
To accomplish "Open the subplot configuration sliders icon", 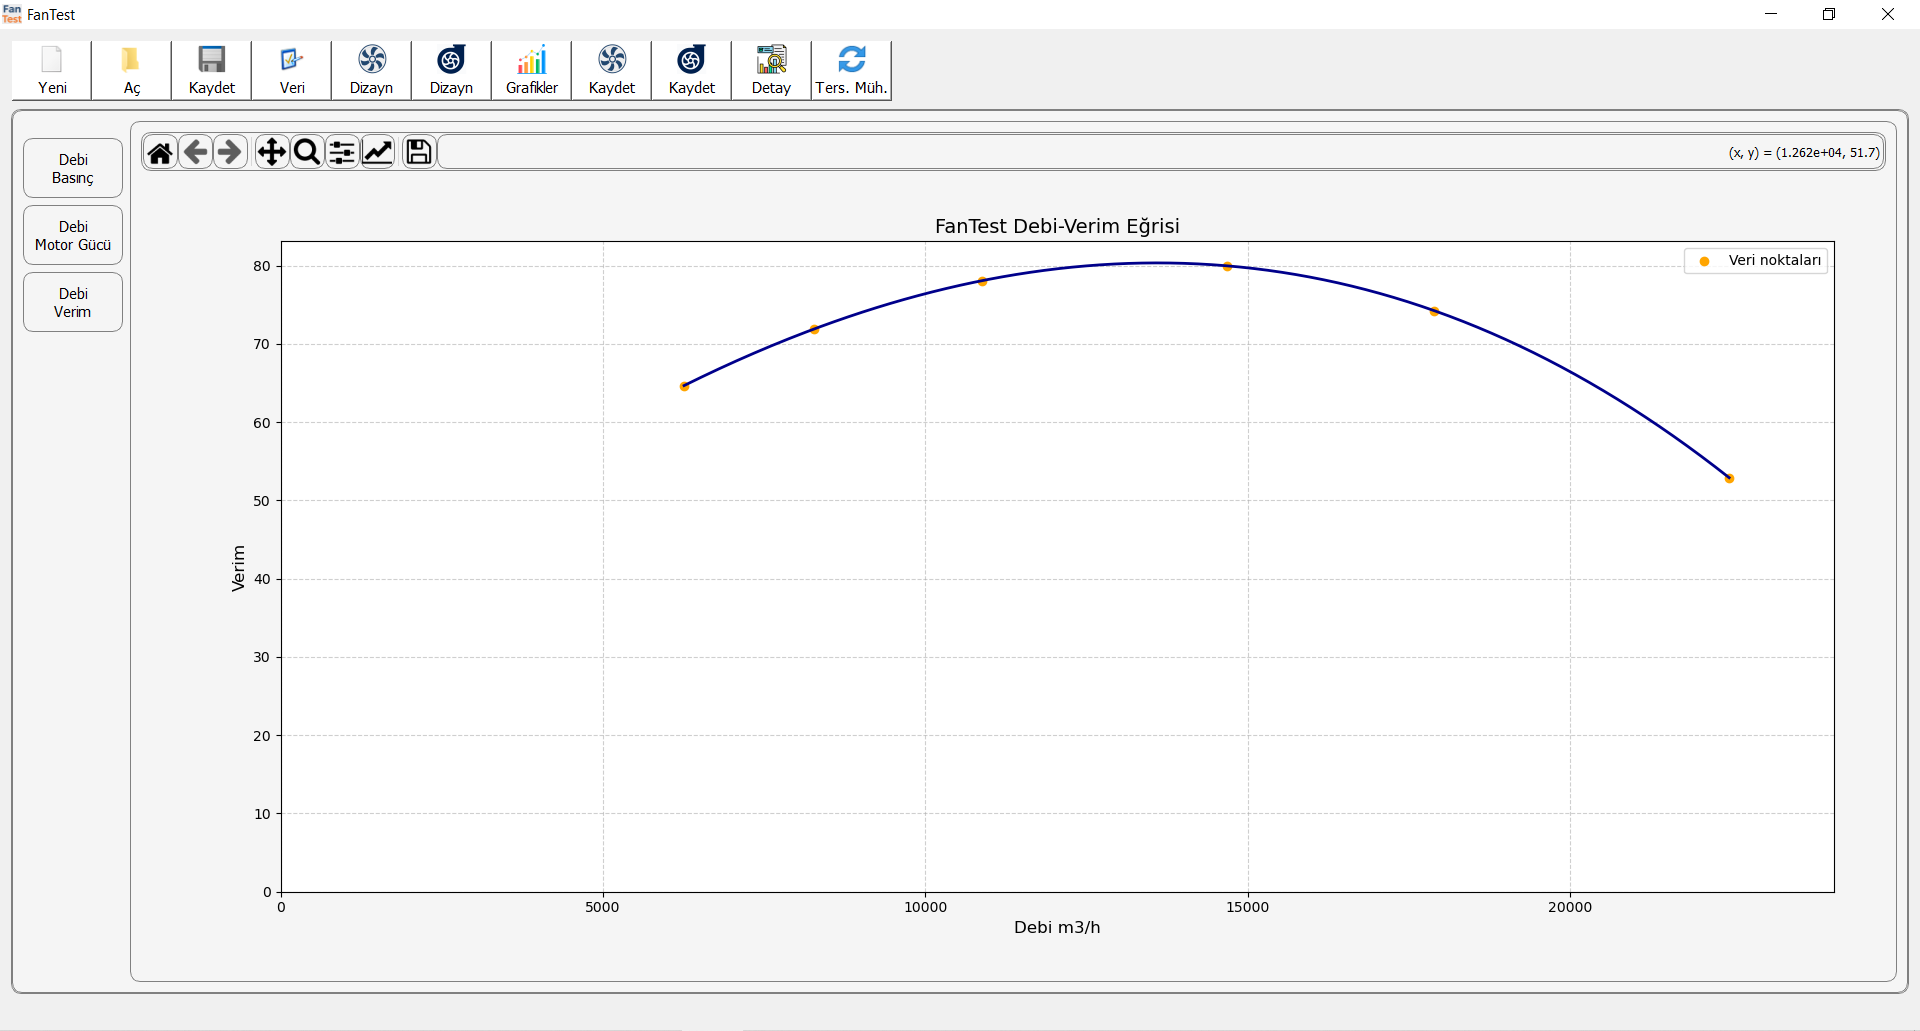I will 342,152.
